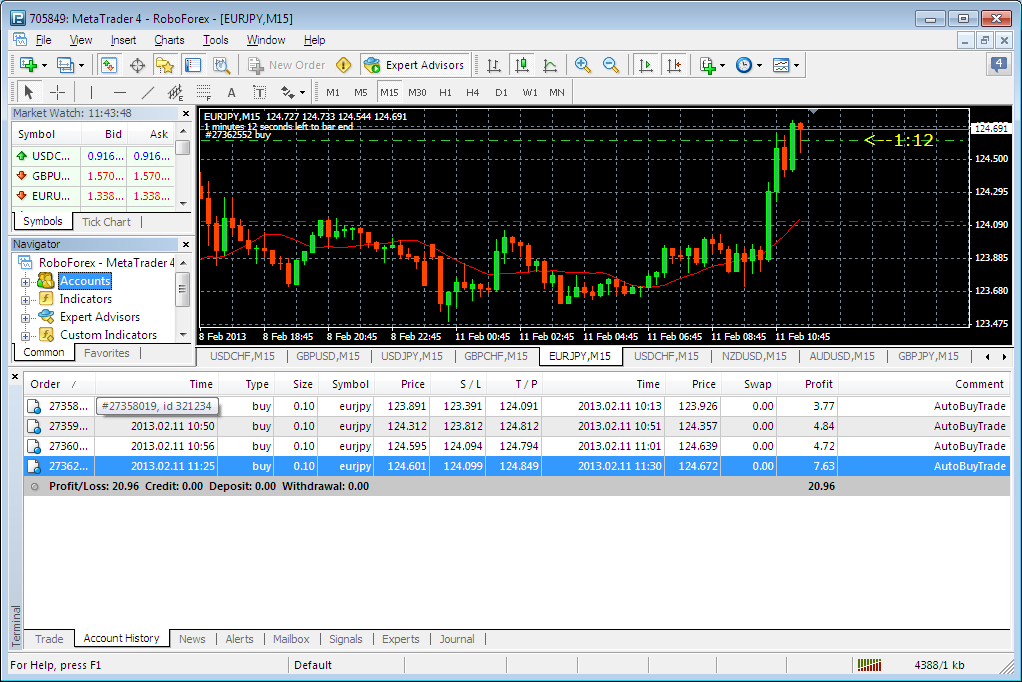1022x682 pixels.
Task: Draw a horizontal line
Action: (x=119, y=92)
